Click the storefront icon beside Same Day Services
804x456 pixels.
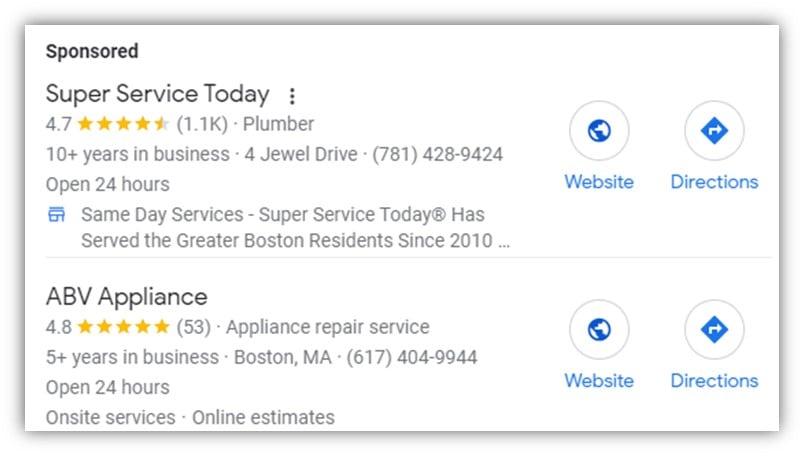(56, 215)
